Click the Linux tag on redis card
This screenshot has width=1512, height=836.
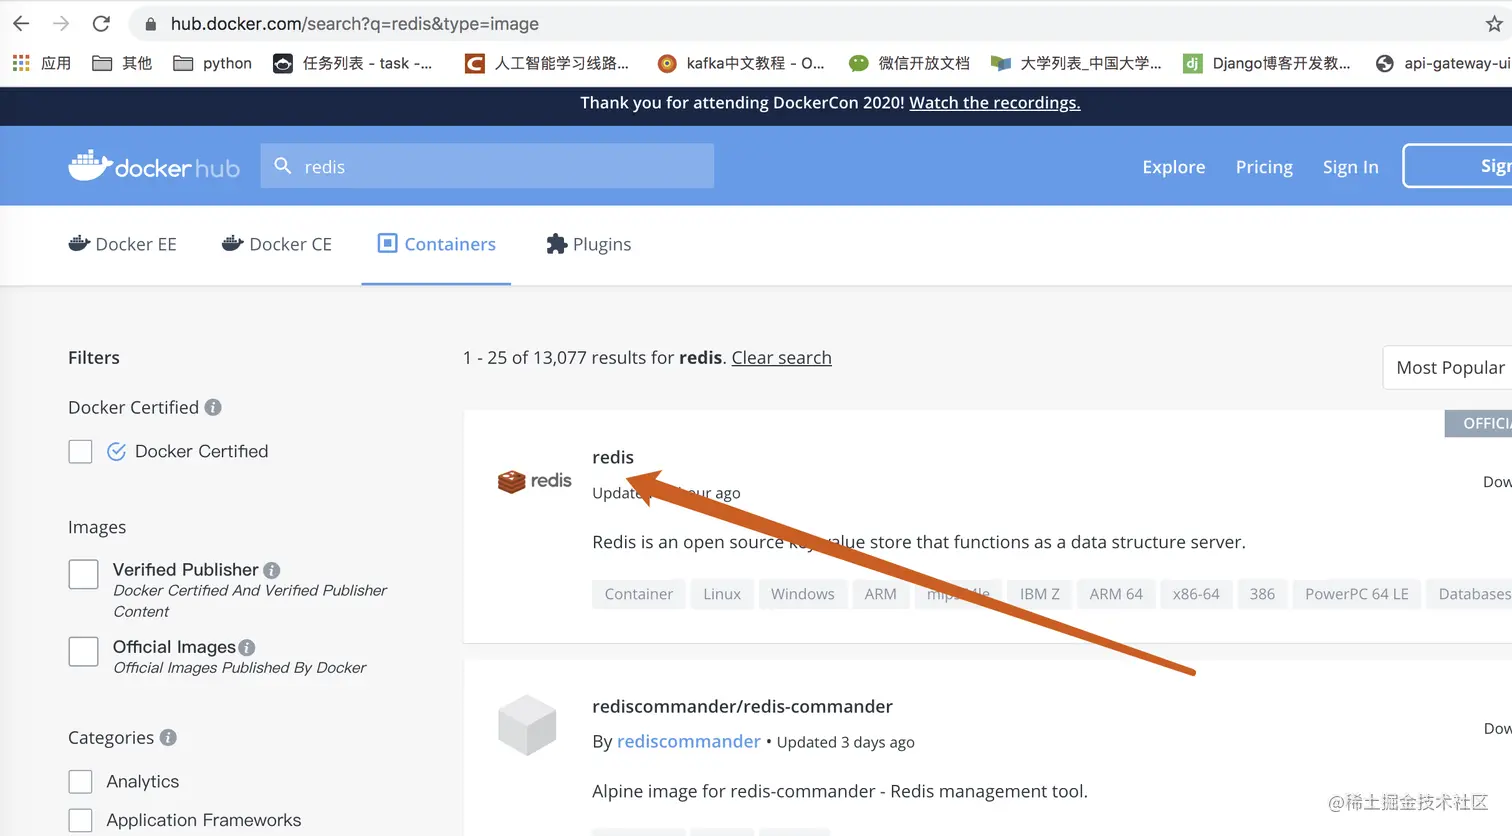pyautogui.click(x=722, y=594)
